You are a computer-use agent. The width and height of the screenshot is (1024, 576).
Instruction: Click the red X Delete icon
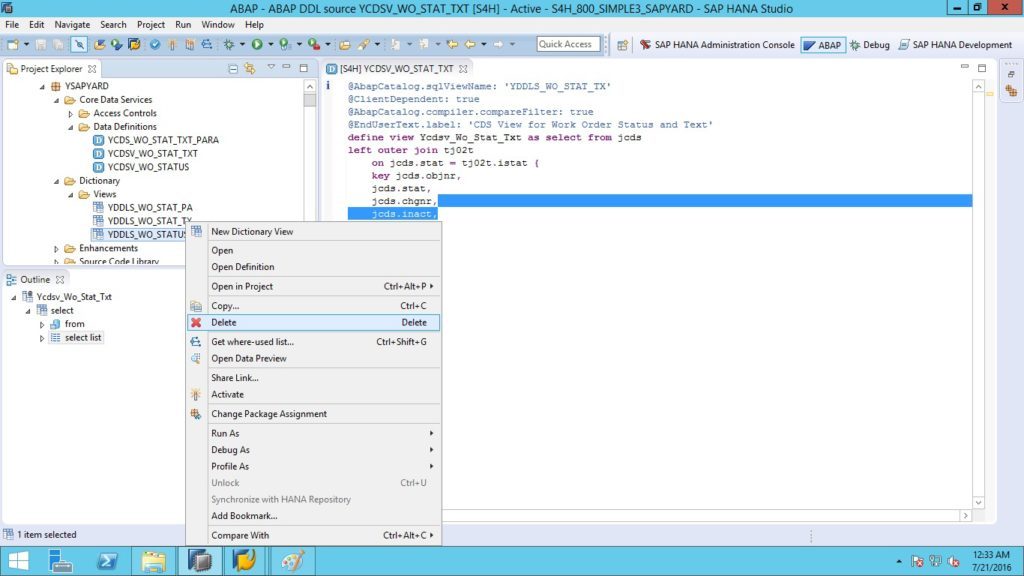[196, 323]
